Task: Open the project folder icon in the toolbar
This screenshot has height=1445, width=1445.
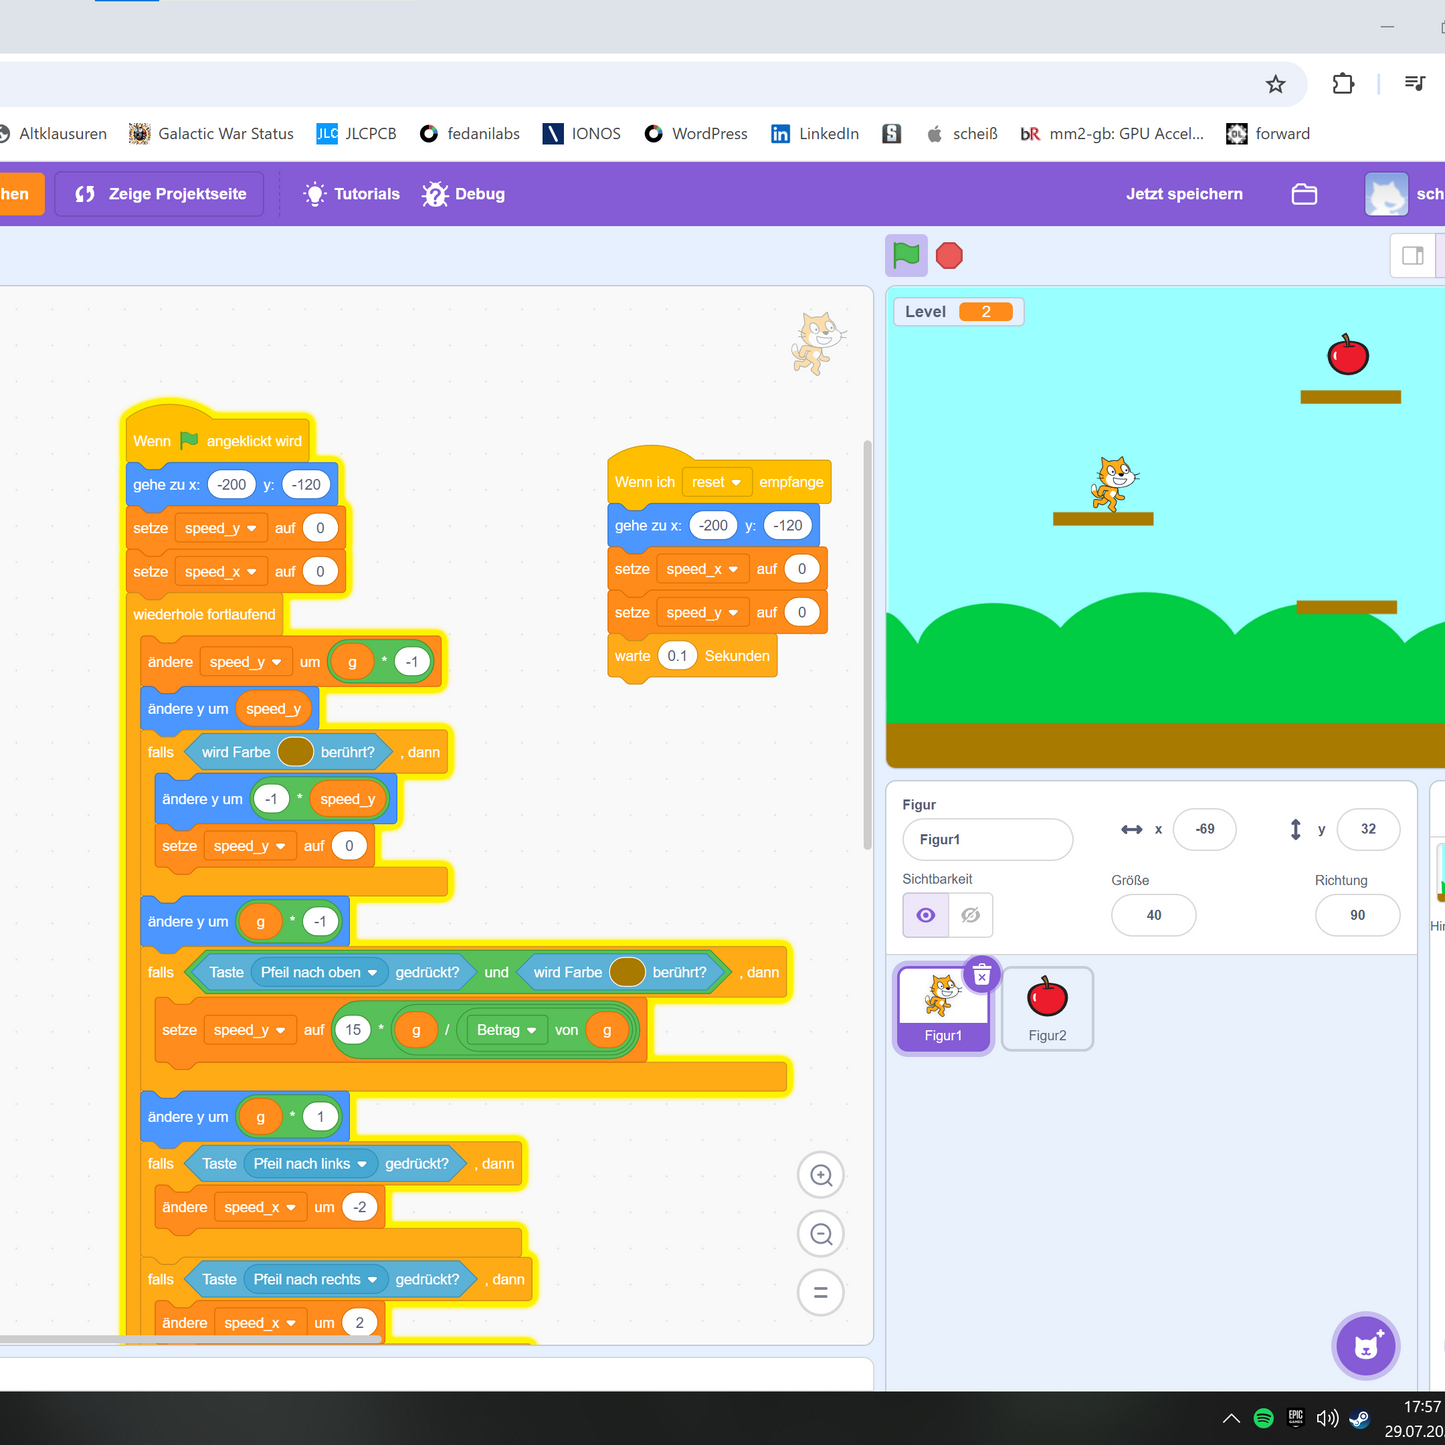Action: click(1304, 194)
